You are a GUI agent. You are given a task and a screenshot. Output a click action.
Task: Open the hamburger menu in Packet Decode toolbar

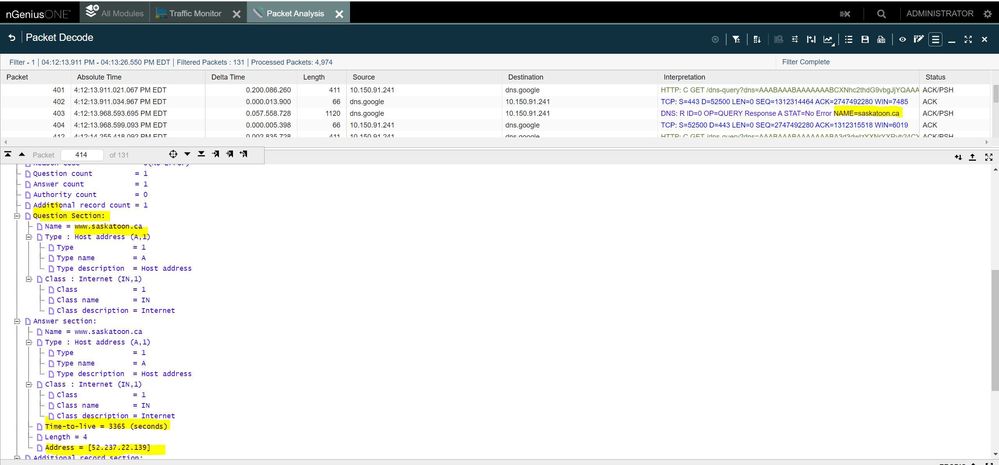(x=935, y=39)
